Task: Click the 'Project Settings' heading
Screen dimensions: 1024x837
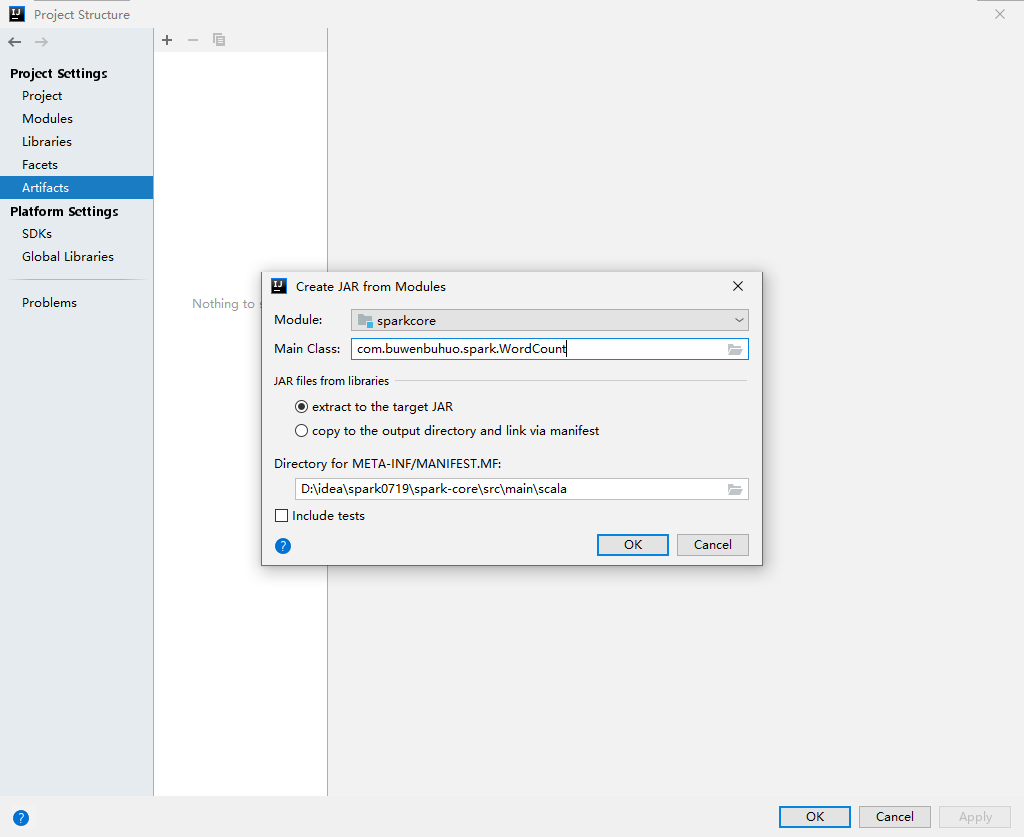Action: [x=59, y=74]
